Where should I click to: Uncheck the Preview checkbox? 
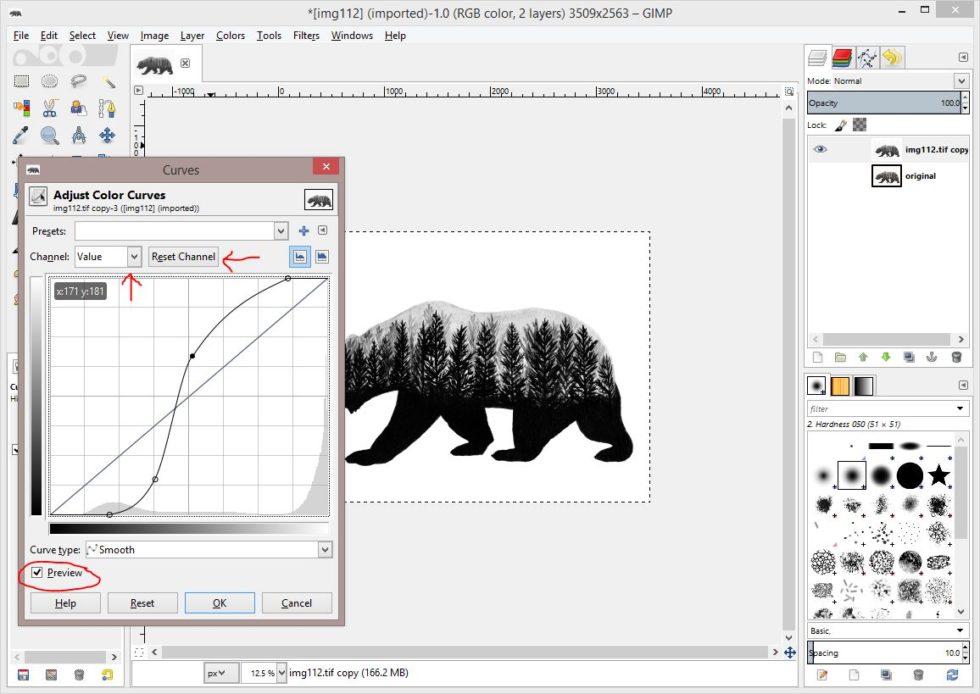pyautogui.click(x=37, y=573)
